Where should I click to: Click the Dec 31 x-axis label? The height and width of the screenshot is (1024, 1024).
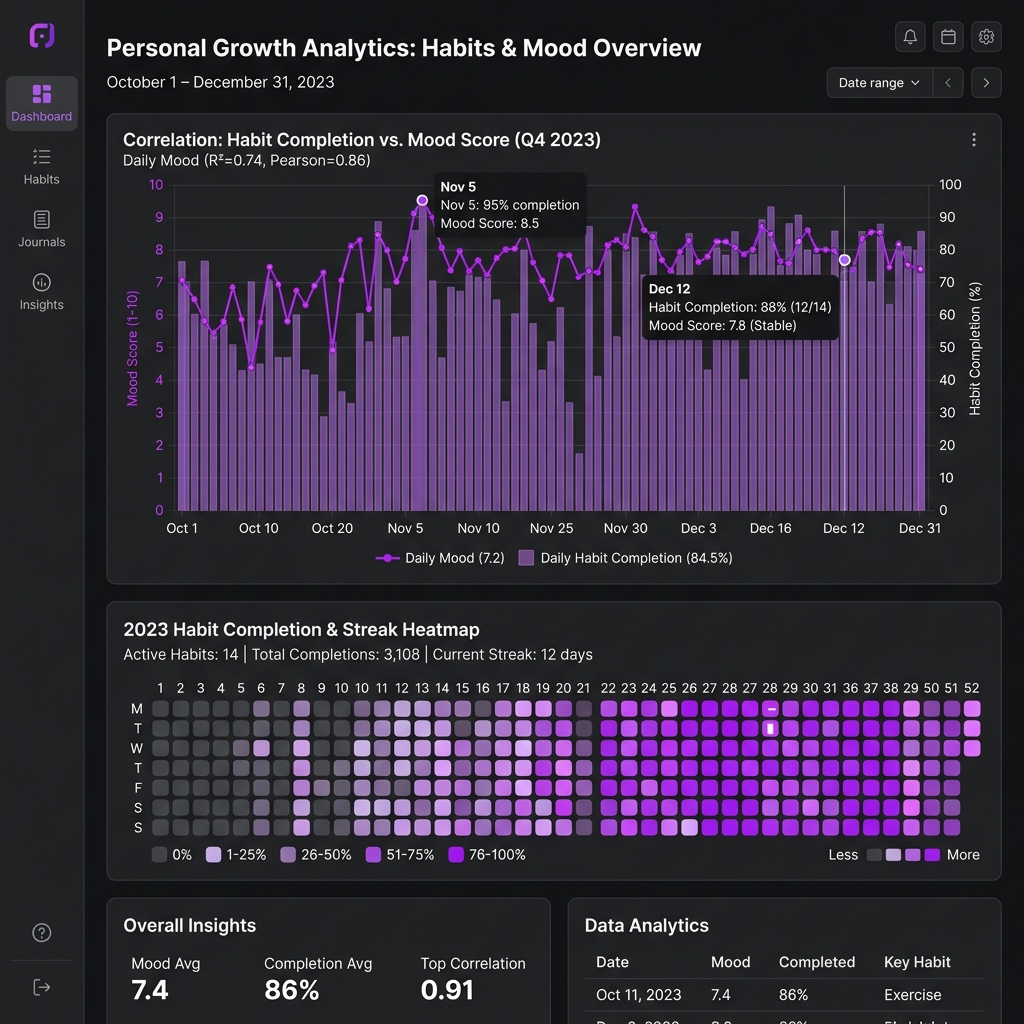920,528
